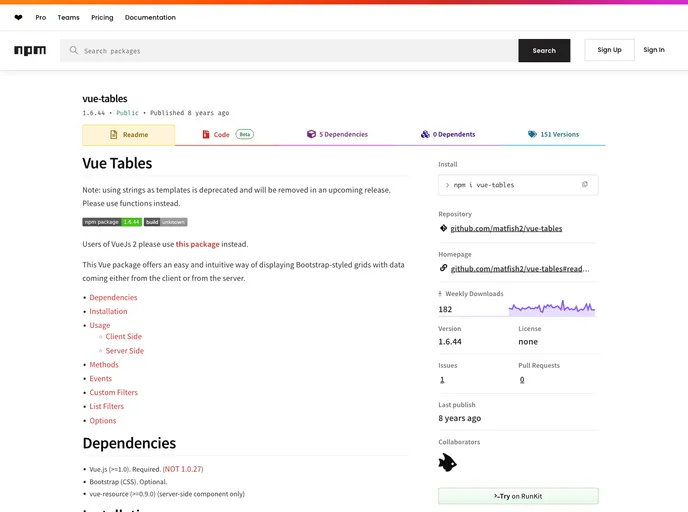The width and height of the screenshot is (688, 512).
Task: Click the git repository diamond icon
Action: [443, 228]
